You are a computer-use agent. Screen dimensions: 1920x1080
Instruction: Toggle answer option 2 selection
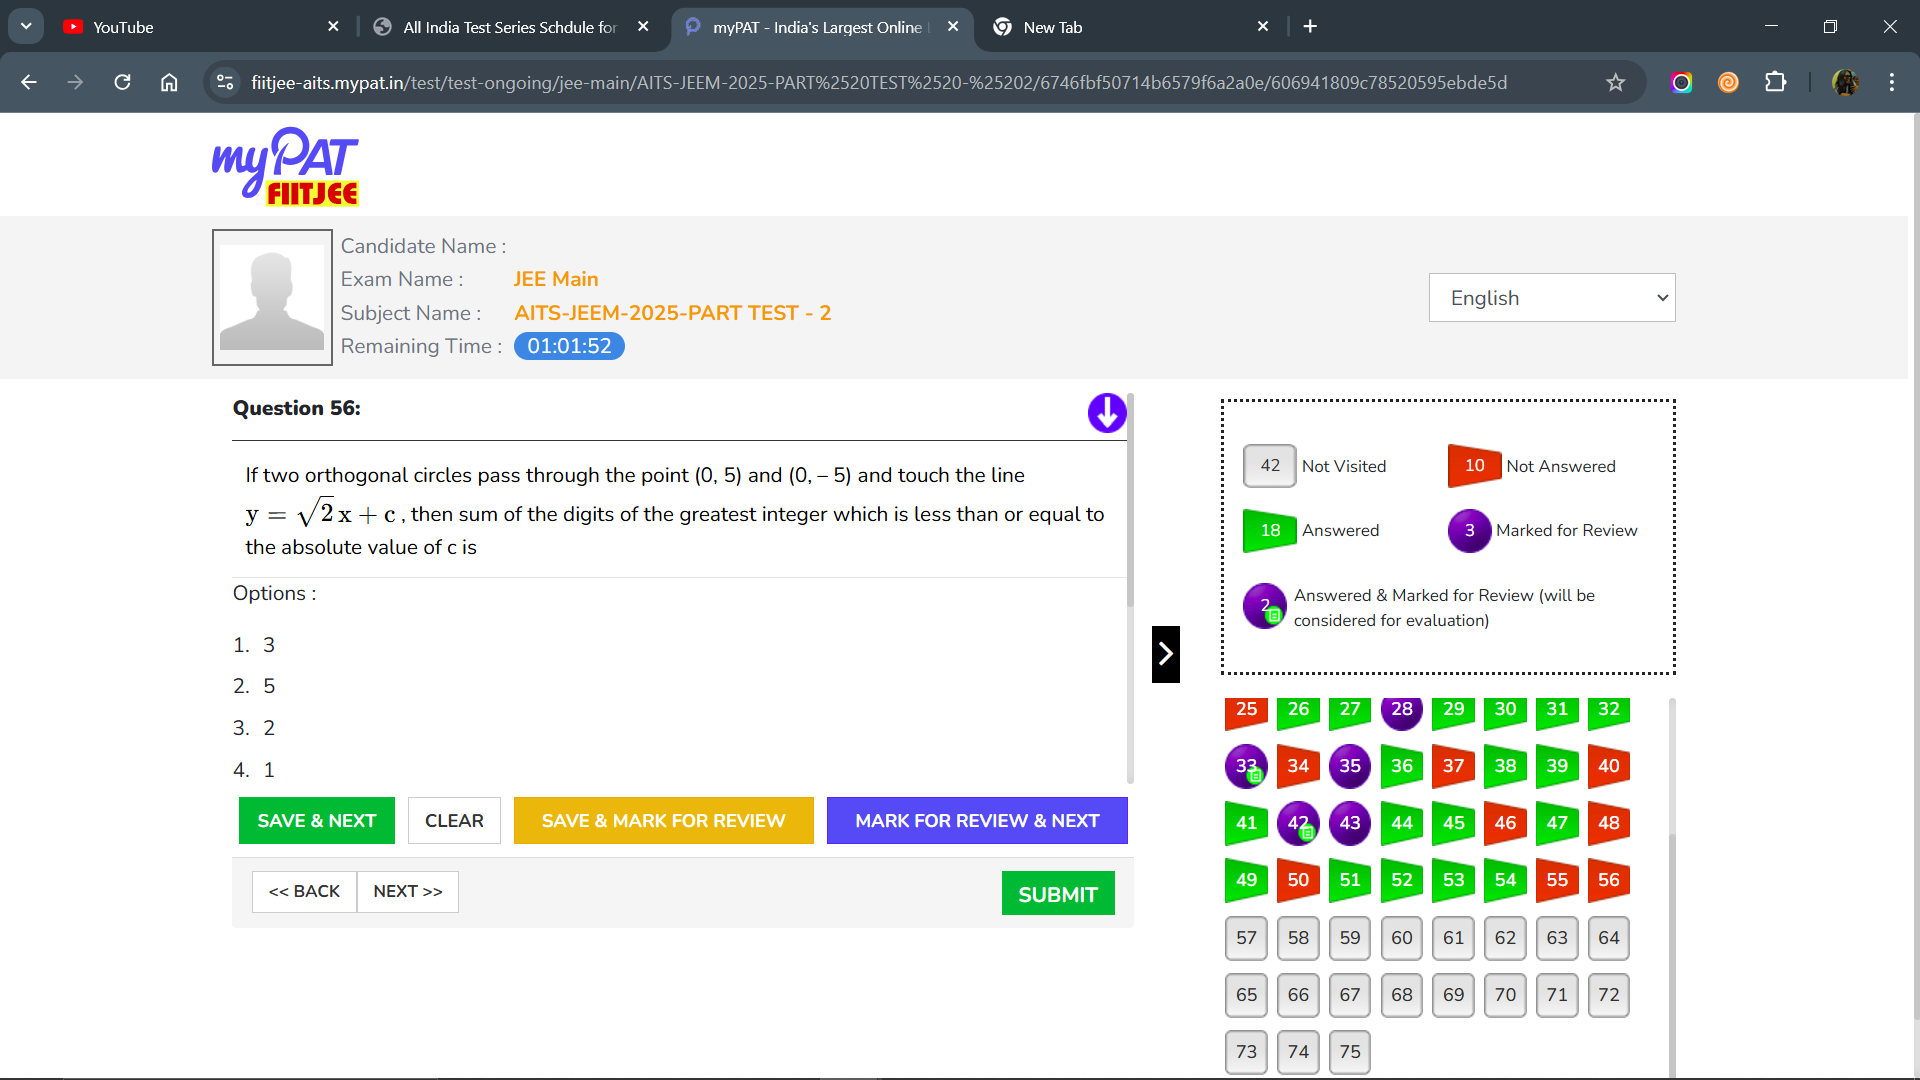tap(269, 686)
